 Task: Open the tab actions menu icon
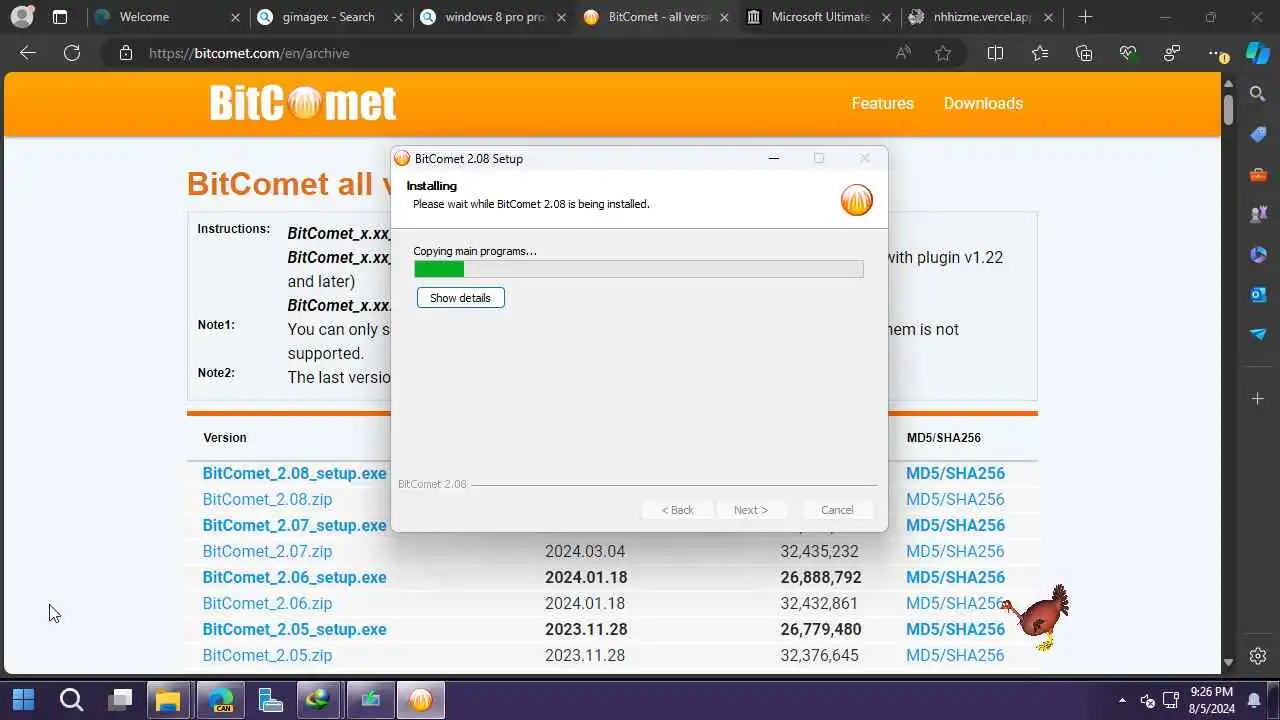tap(60, 17)
